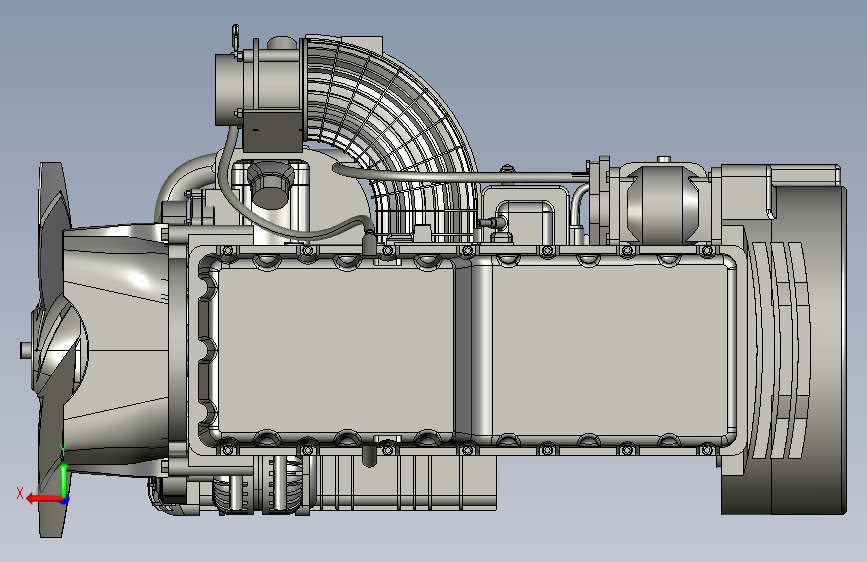867x562 pixels.
Task: Select the right flat side cover panel
Action: tap(609, 348)
